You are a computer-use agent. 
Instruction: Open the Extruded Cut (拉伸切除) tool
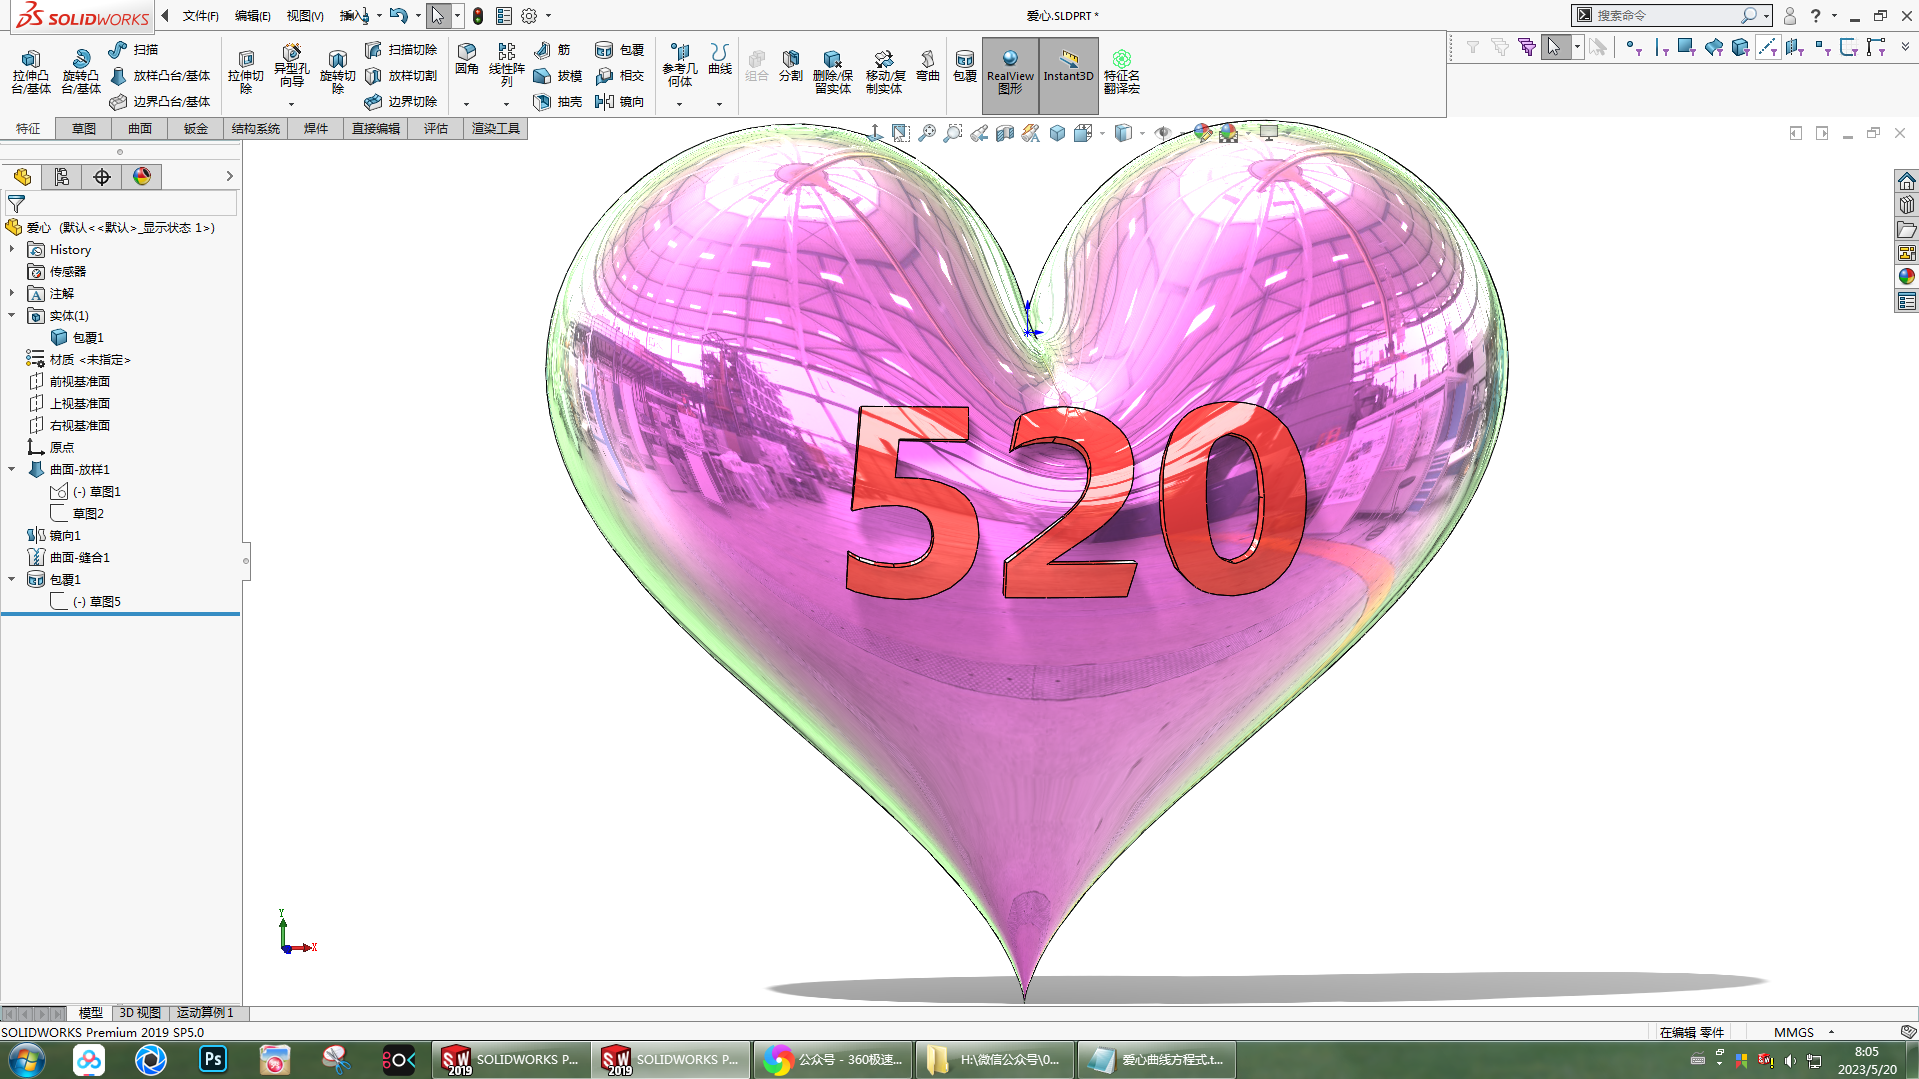click(x=246, y=71)
